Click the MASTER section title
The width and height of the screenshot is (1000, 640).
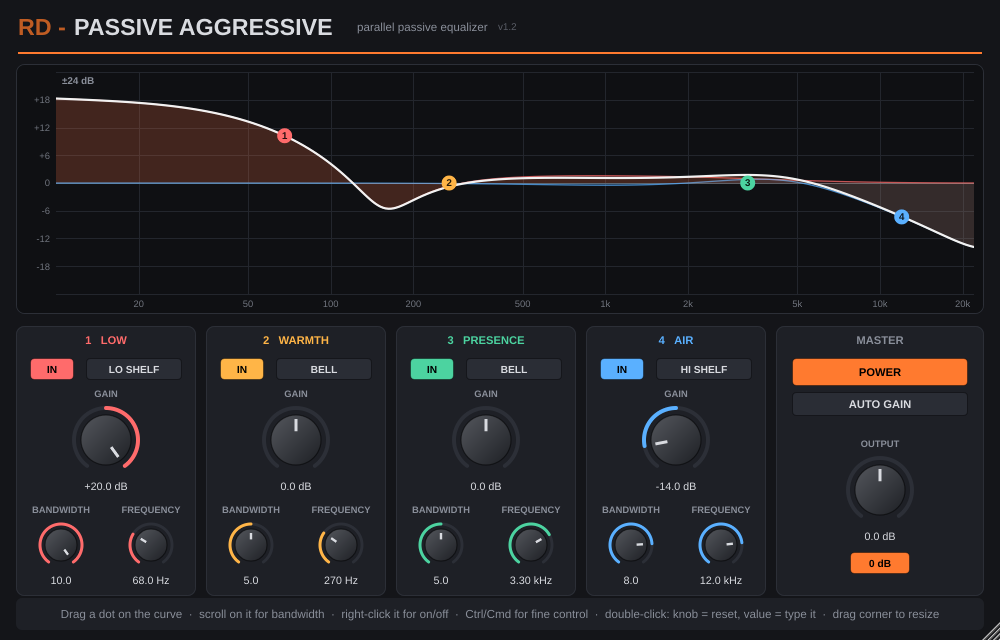click(879, 340)
